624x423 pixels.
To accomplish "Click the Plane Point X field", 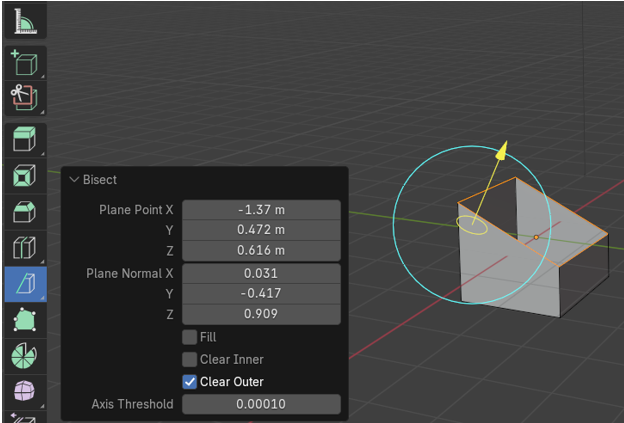I will point(261,210).
